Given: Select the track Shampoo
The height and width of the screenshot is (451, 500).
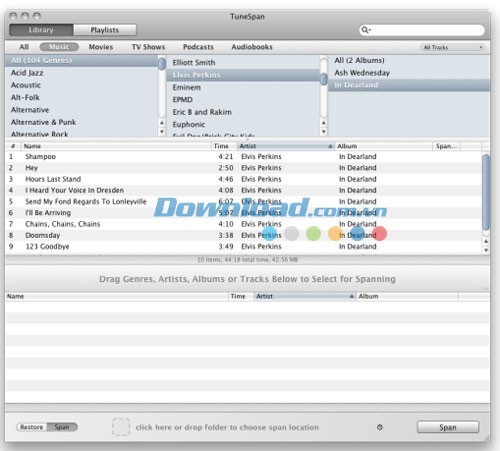Looking at the screenshot, I should 243,156.
